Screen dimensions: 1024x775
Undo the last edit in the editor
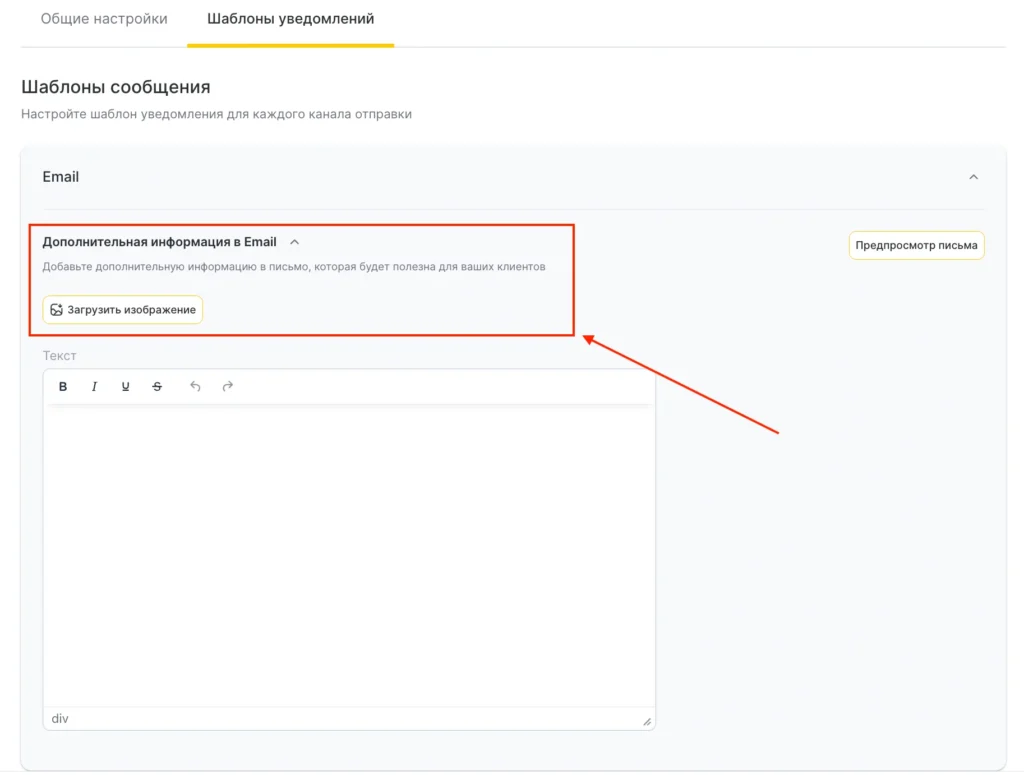coord(195,387)
